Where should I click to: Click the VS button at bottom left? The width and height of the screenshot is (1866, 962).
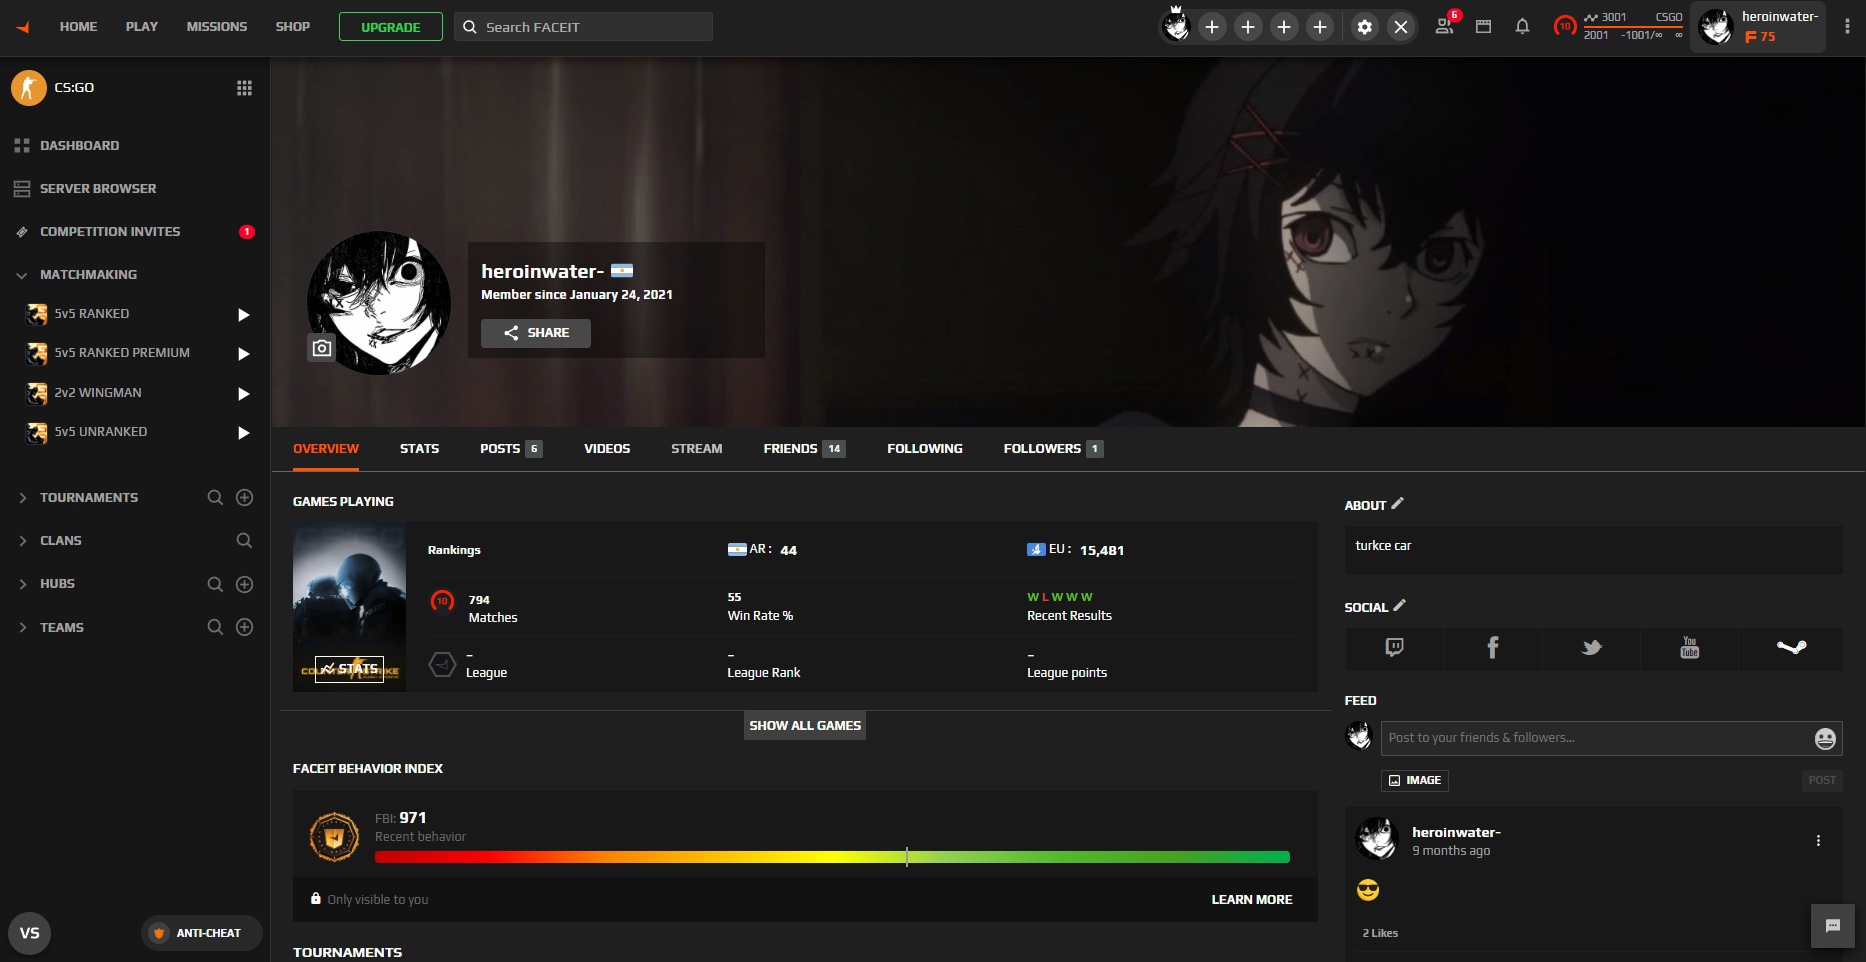[30, 933]
